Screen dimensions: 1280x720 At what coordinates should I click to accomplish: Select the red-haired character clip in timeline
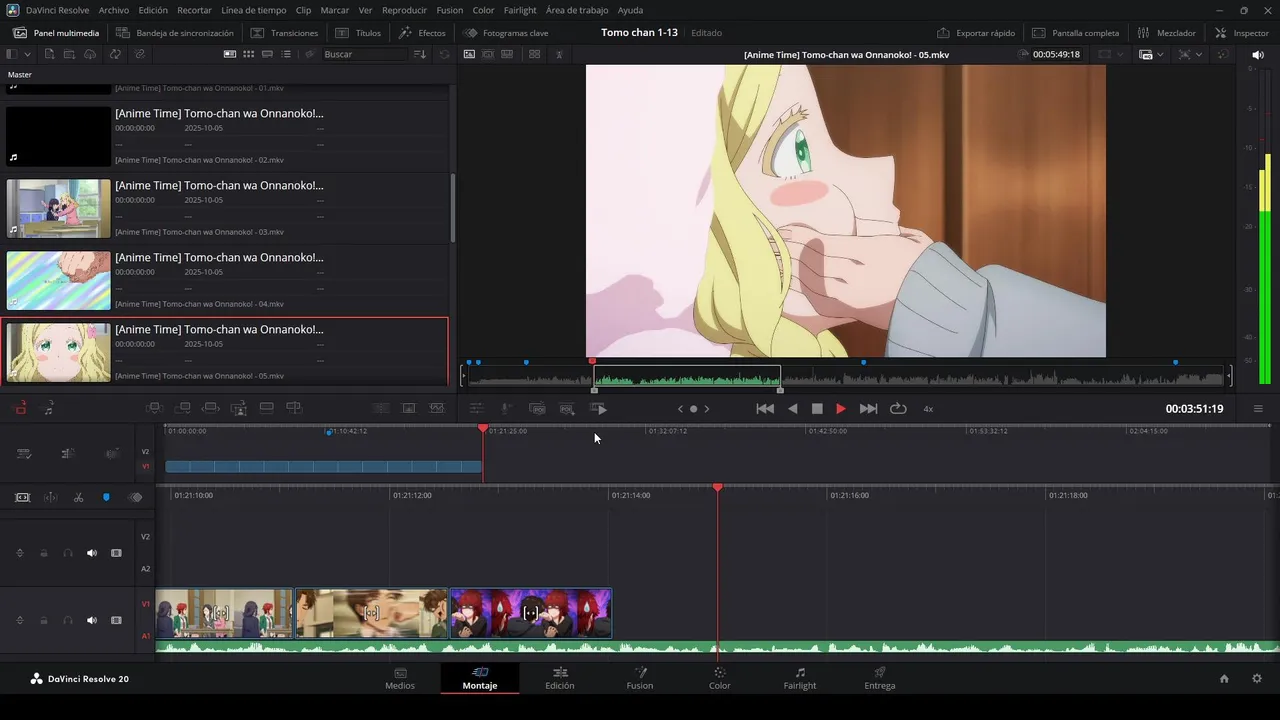coord(531,612)
